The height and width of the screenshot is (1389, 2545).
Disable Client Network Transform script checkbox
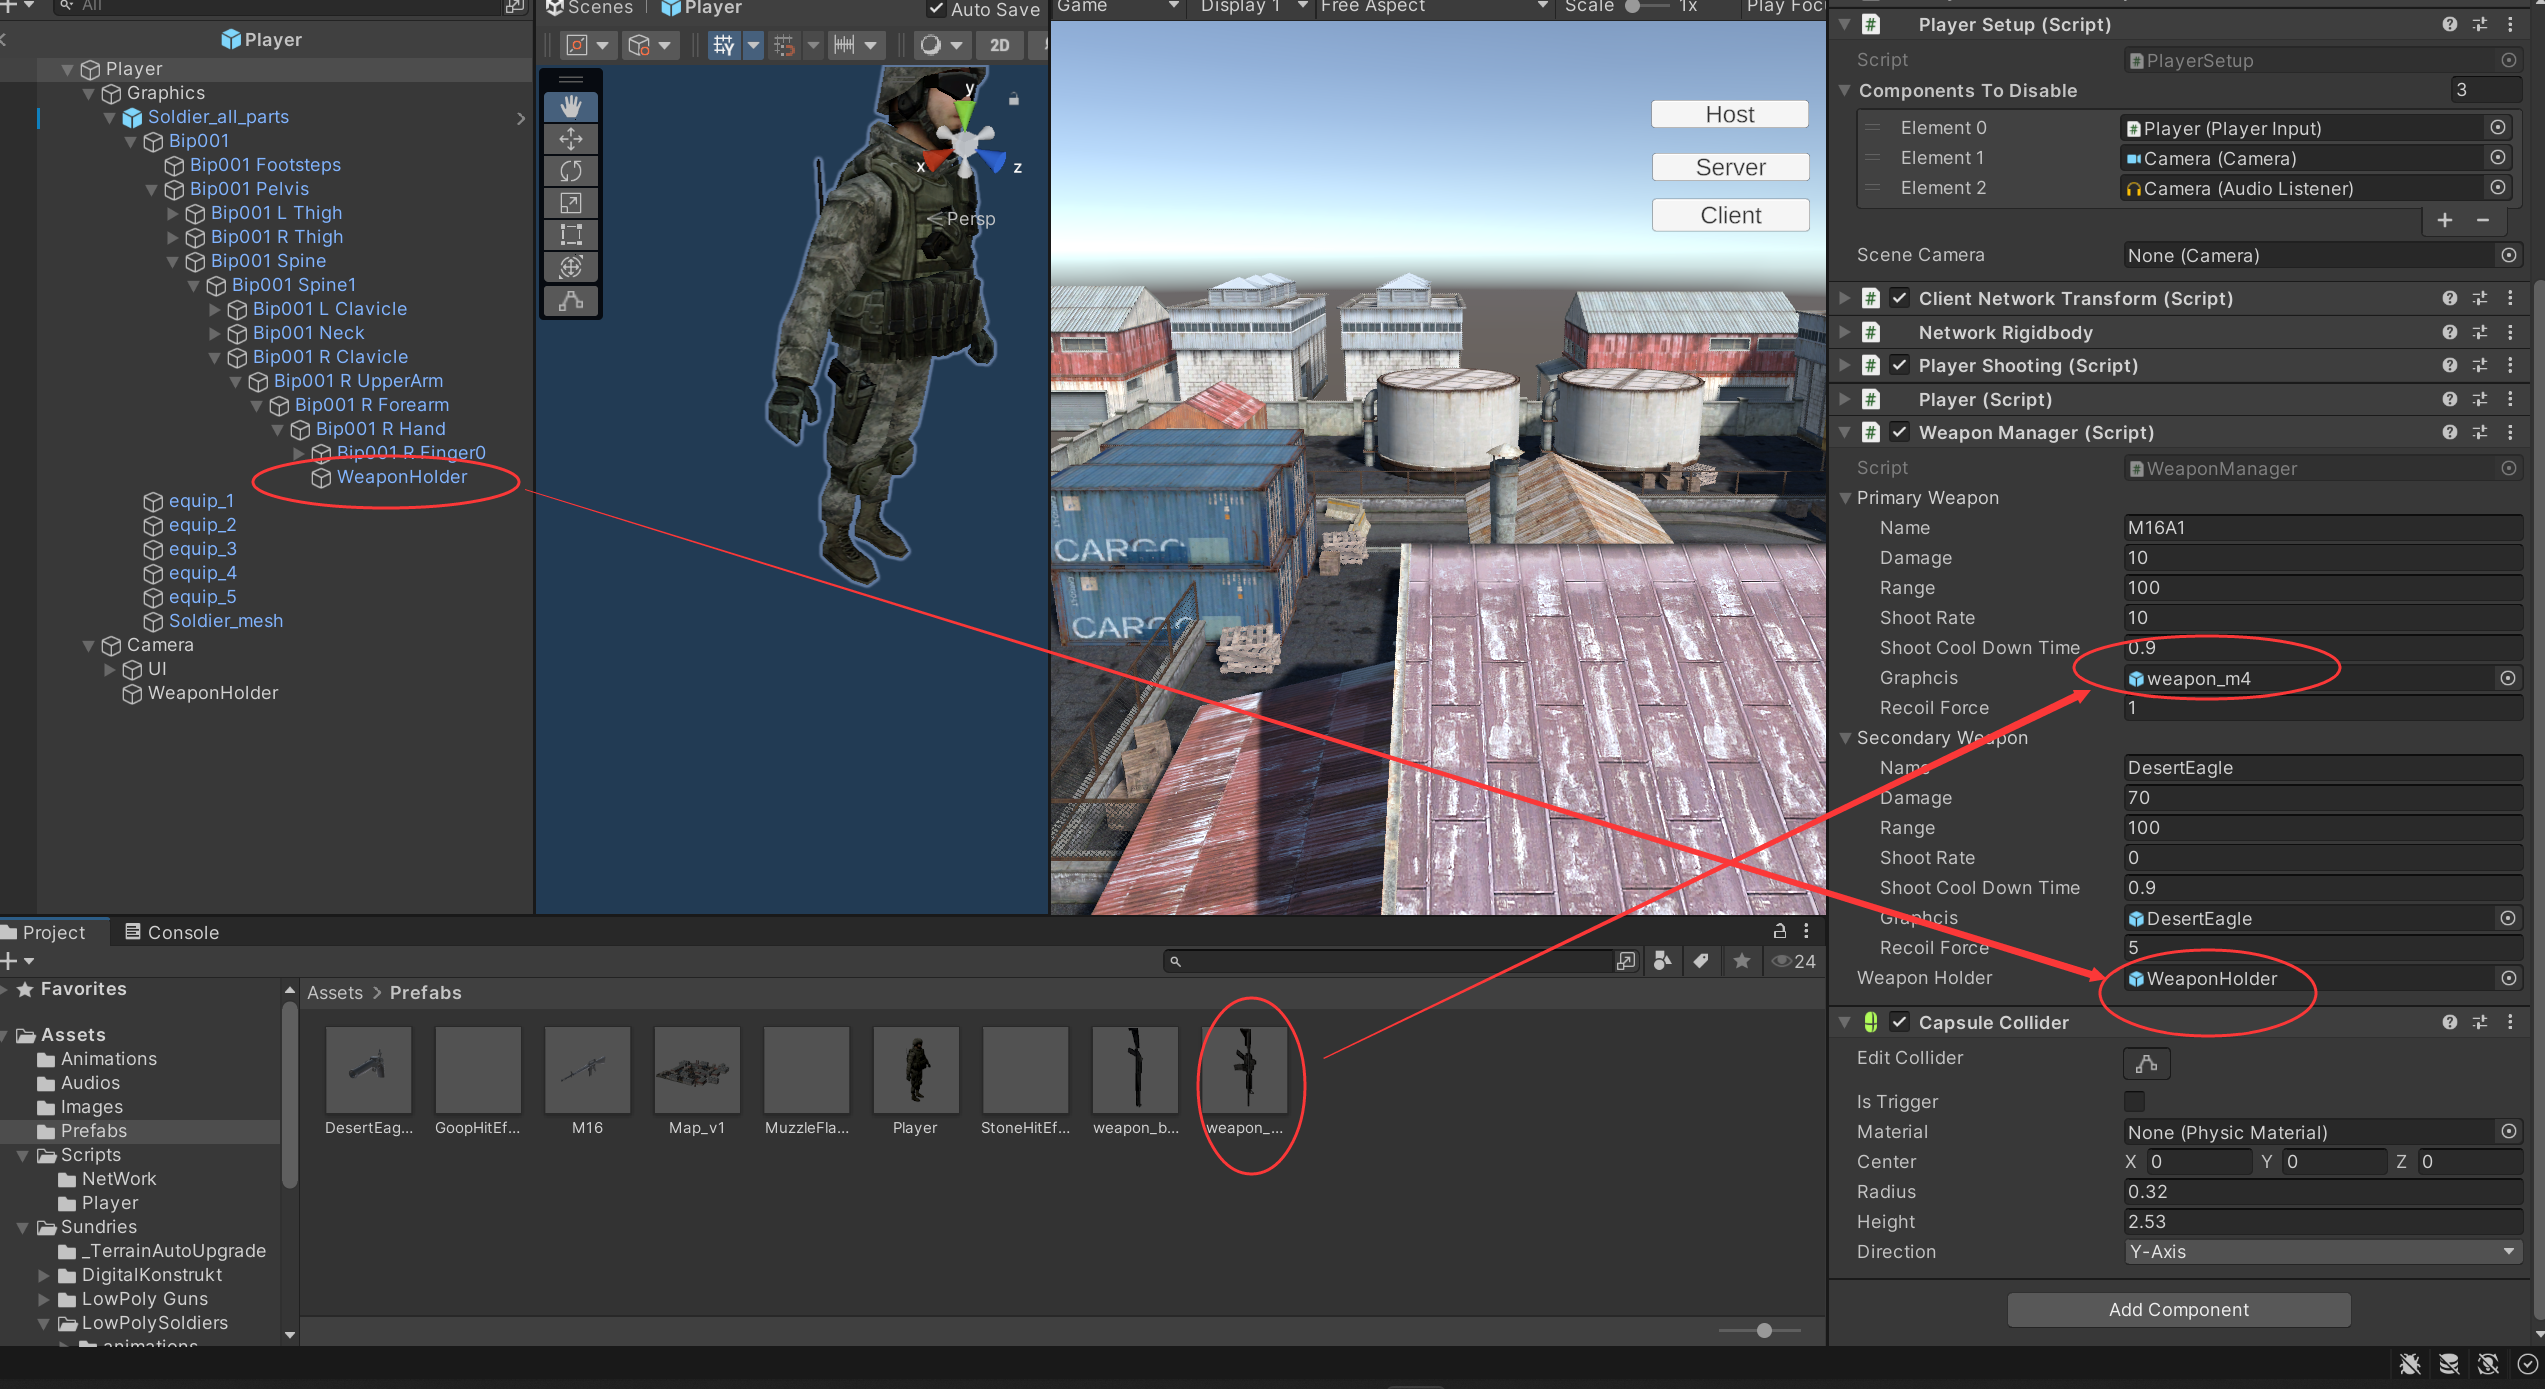coord(1900,298)
